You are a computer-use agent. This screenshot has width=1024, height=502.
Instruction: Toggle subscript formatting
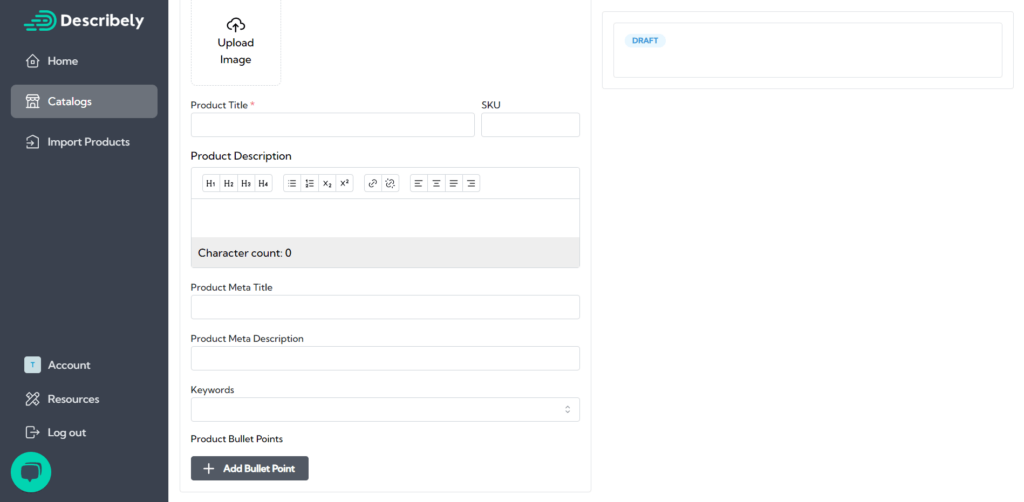[x=327, y=183]
